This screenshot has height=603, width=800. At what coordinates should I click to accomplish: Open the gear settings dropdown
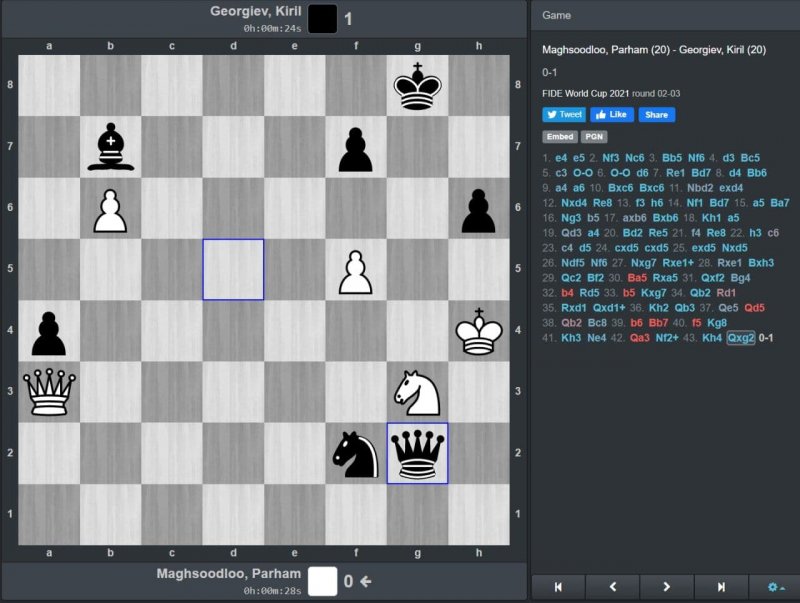click(775, 587)
